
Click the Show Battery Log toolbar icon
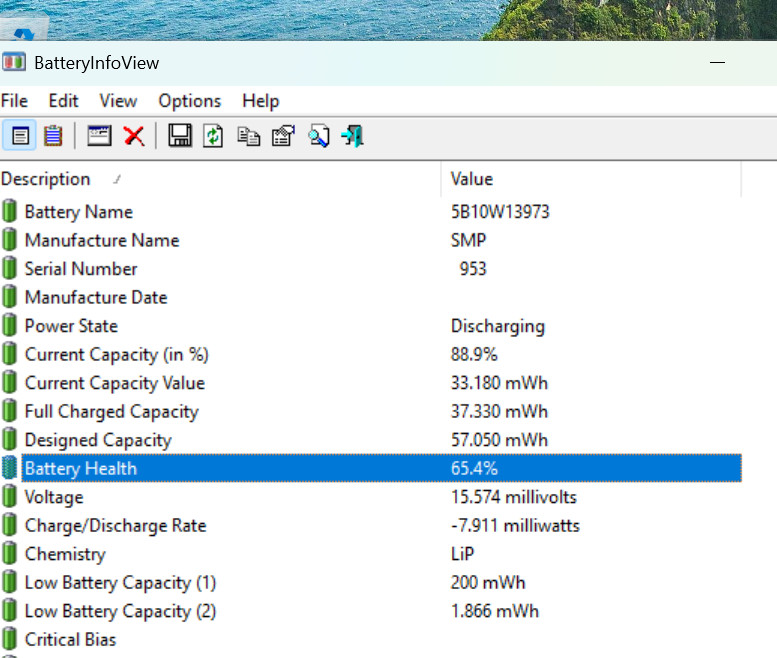53,136
